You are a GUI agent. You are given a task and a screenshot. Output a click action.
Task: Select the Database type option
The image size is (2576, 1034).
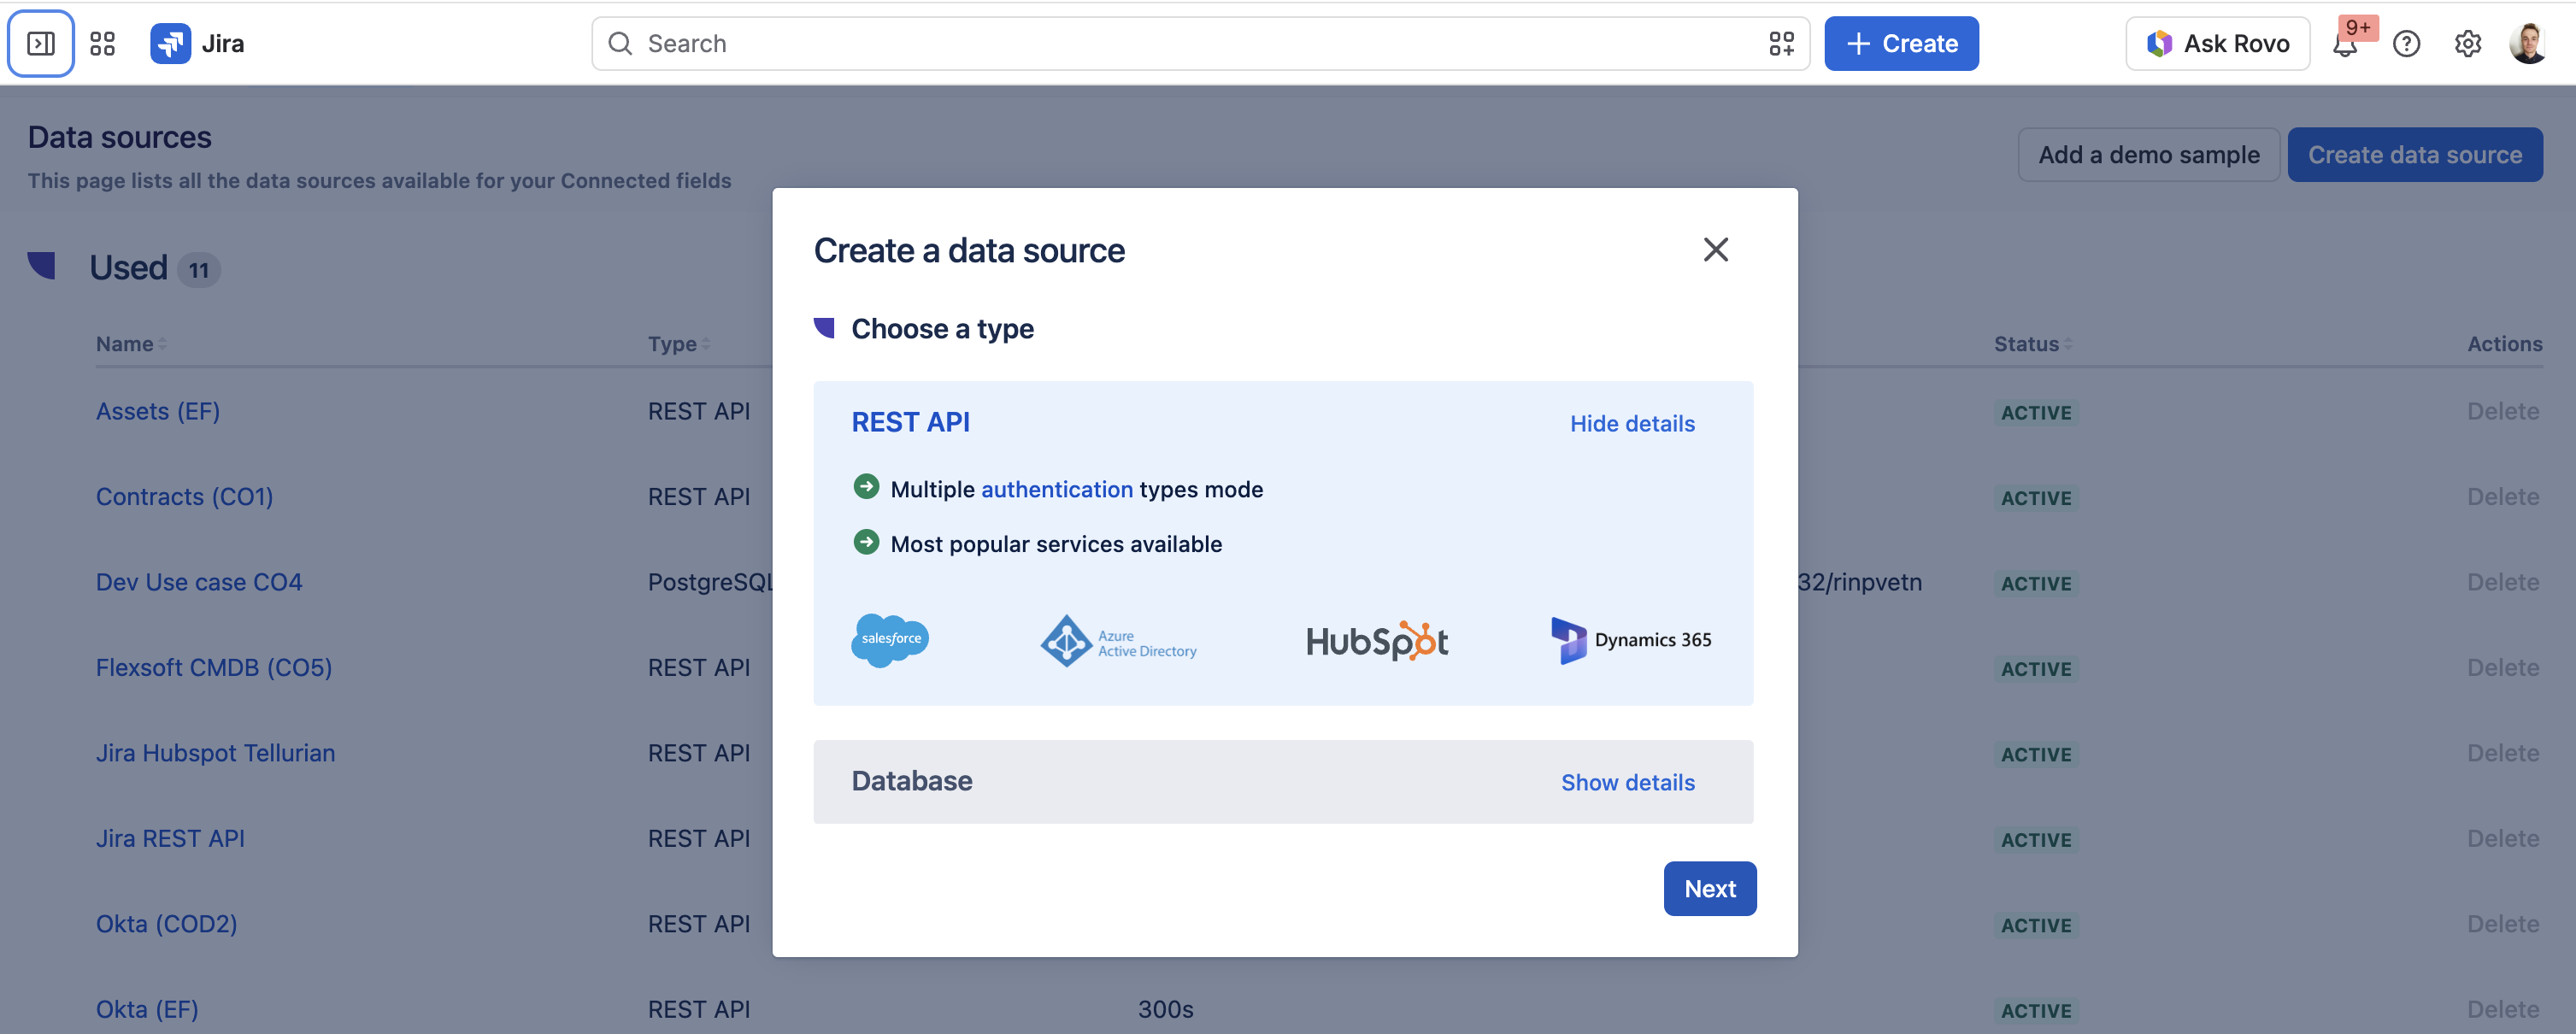click(1283, 781)
